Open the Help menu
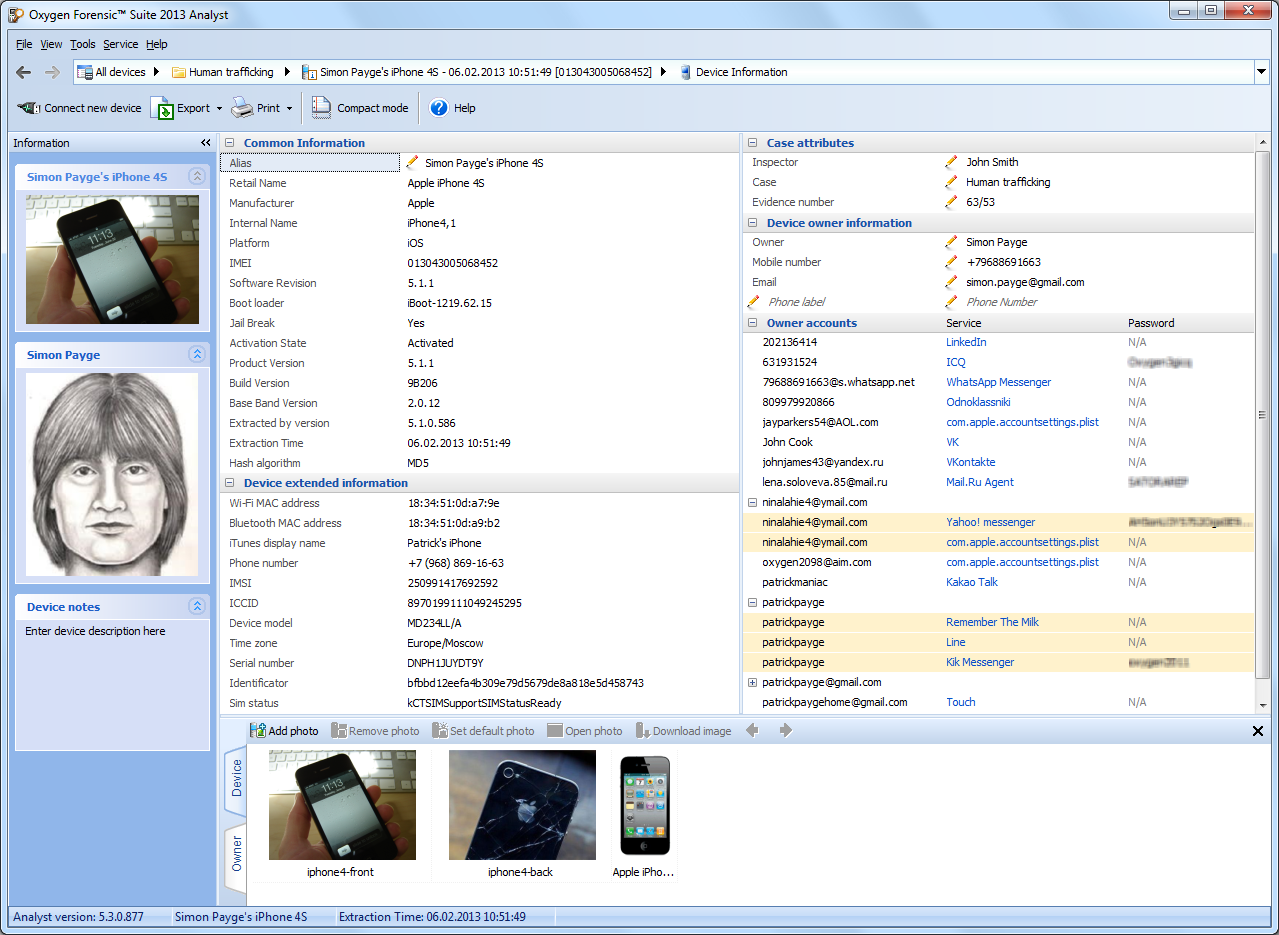 [157, 44]
